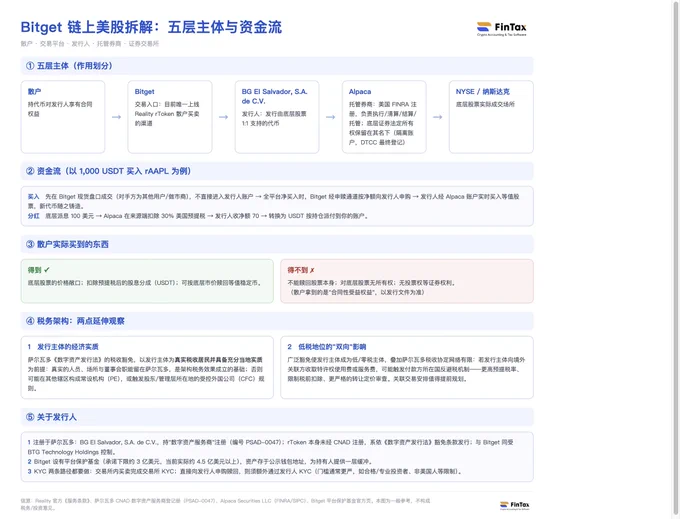This screenshot has width=680, height=519.
Task: Click the red cross mark next to 得不到
Action: 312,270
